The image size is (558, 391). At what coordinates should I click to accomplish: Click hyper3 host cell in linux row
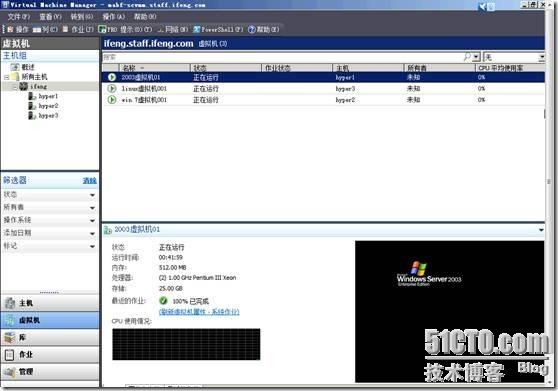tap(345, 89)
